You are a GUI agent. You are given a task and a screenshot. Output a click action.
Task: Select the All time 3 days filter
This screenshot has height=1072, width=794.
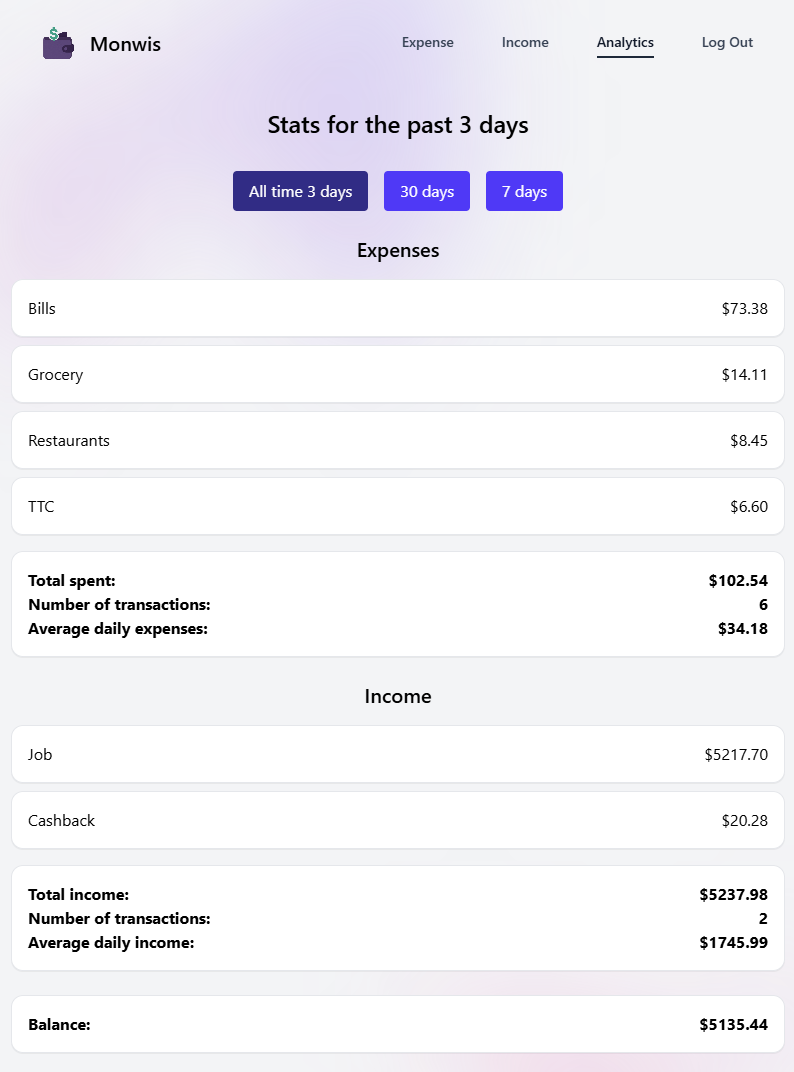(x=300, y=190)
